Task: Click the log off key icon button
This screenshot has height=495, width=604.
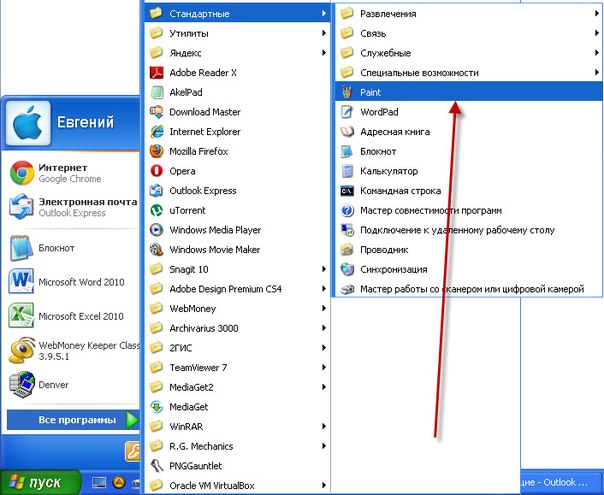Action: pyautogui.click(x=132, y=451)
